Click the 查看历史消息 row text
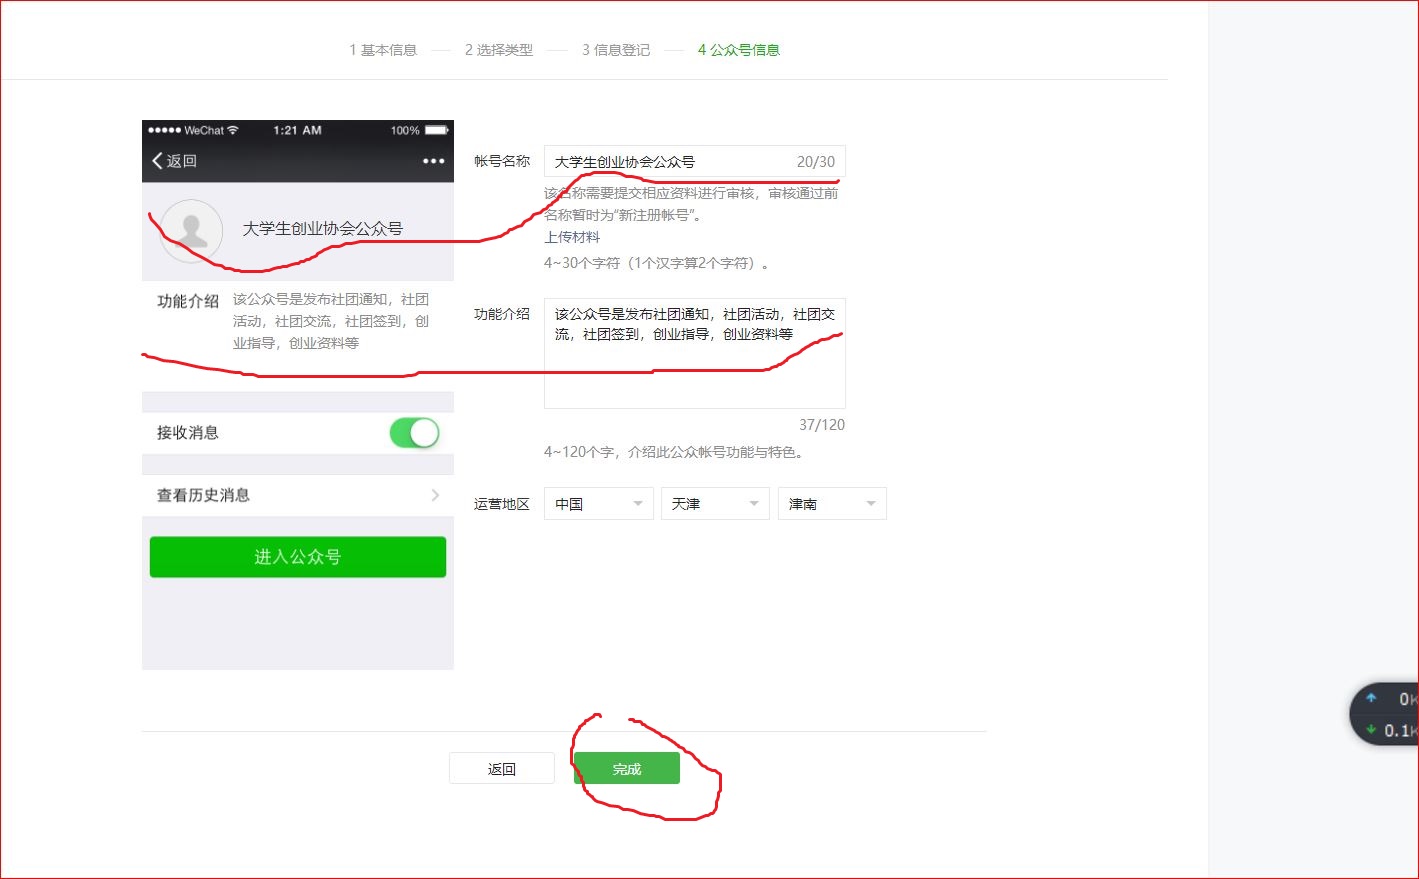The image size is (1419, 879). pyautogui.click(x=203, y=495)
